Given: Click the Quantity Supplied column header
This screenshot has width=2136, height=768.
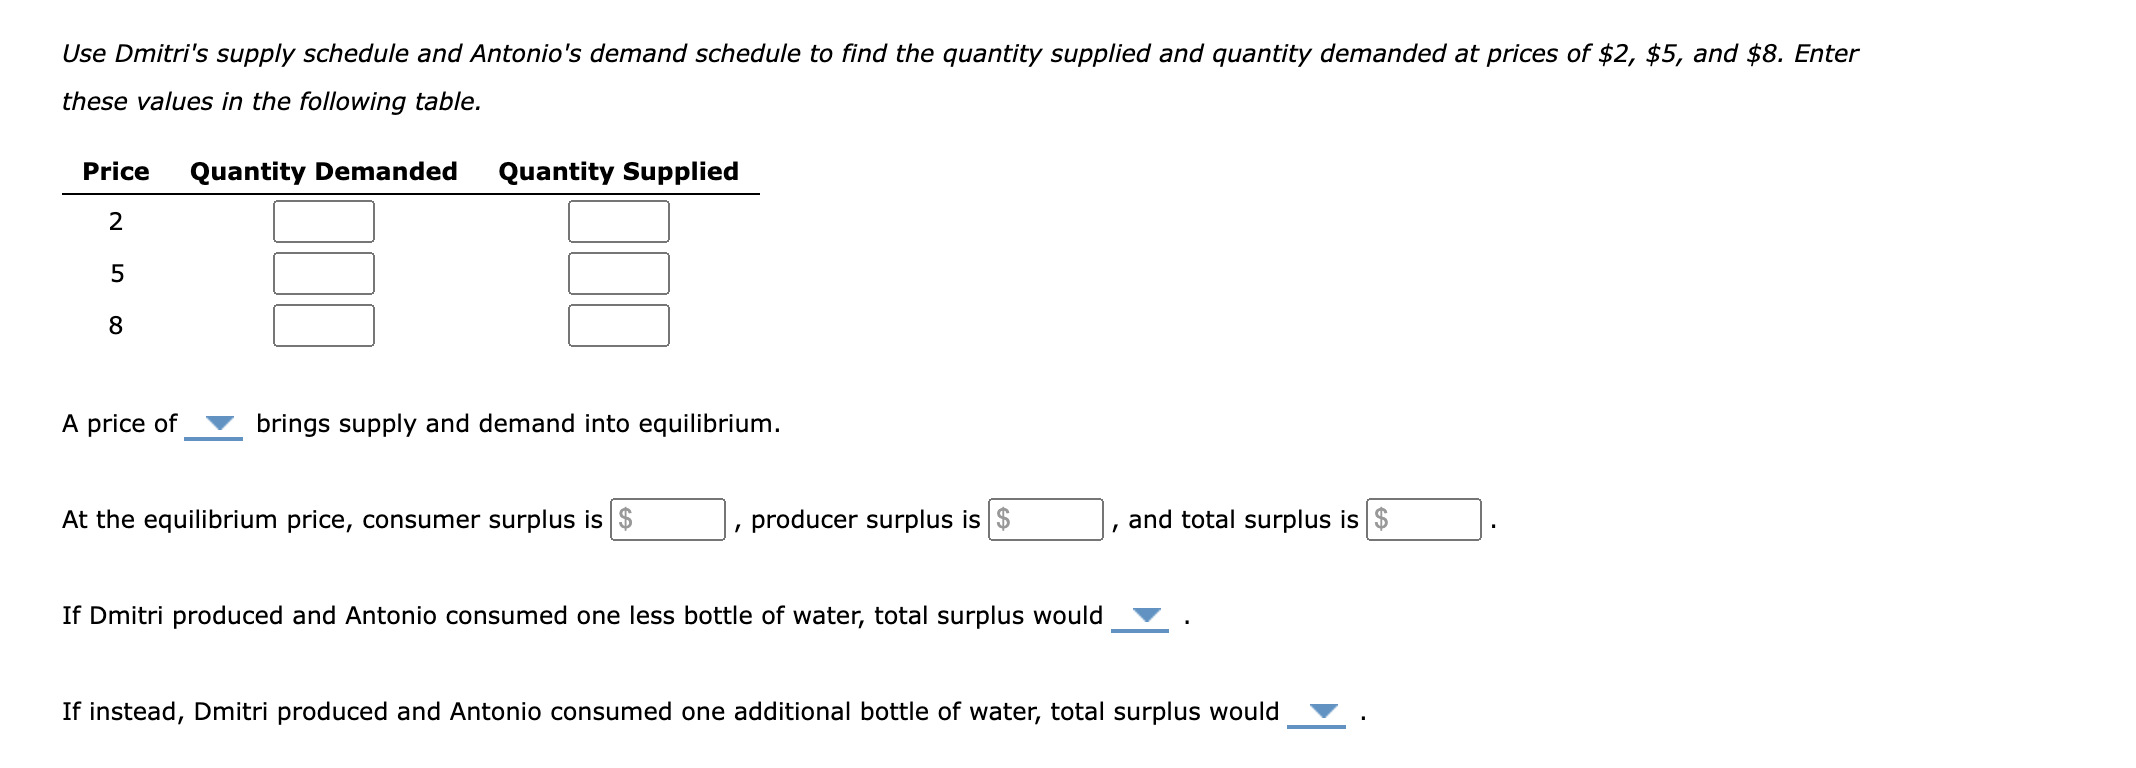Looking at the screenshot, I should click(618, 171).
